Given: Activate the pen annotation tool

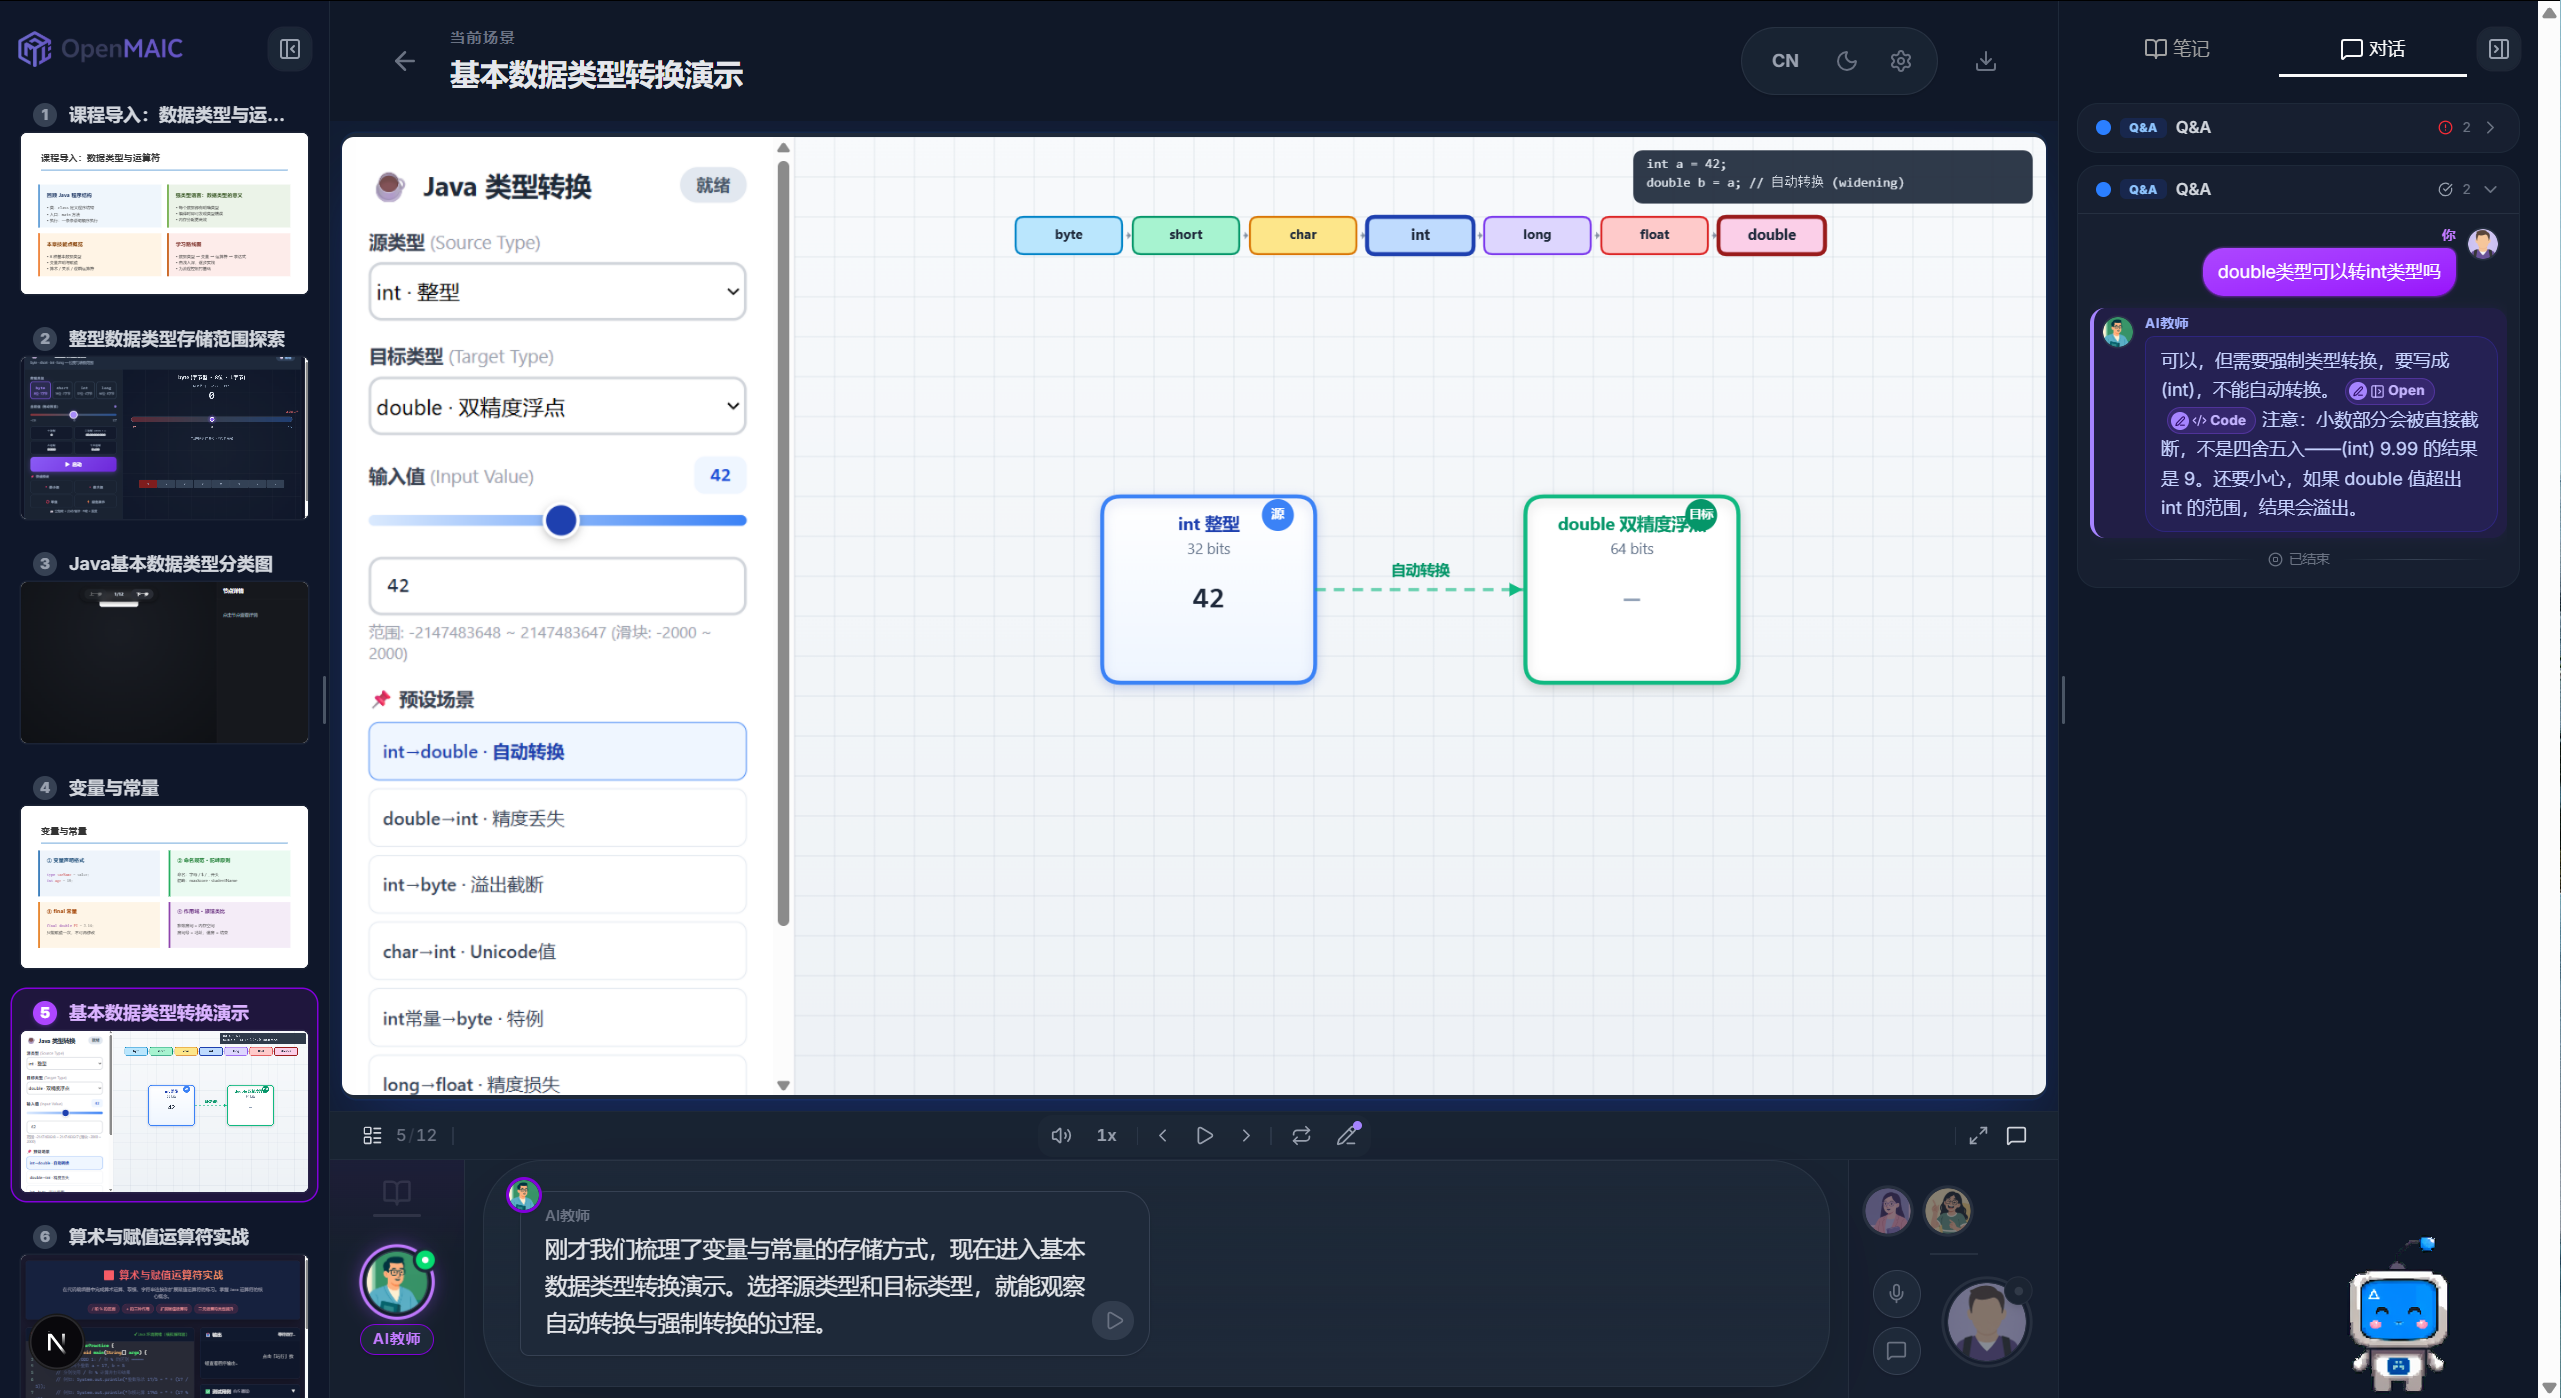Looking at the screenshot, I should point(1347,1135).
